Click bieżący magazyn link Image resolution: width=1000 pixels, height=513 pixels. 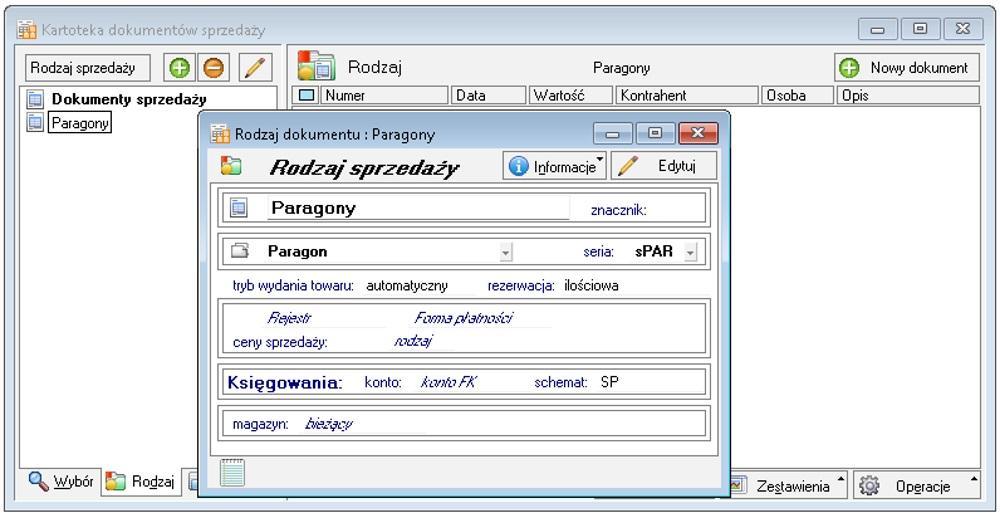(328, 424)
